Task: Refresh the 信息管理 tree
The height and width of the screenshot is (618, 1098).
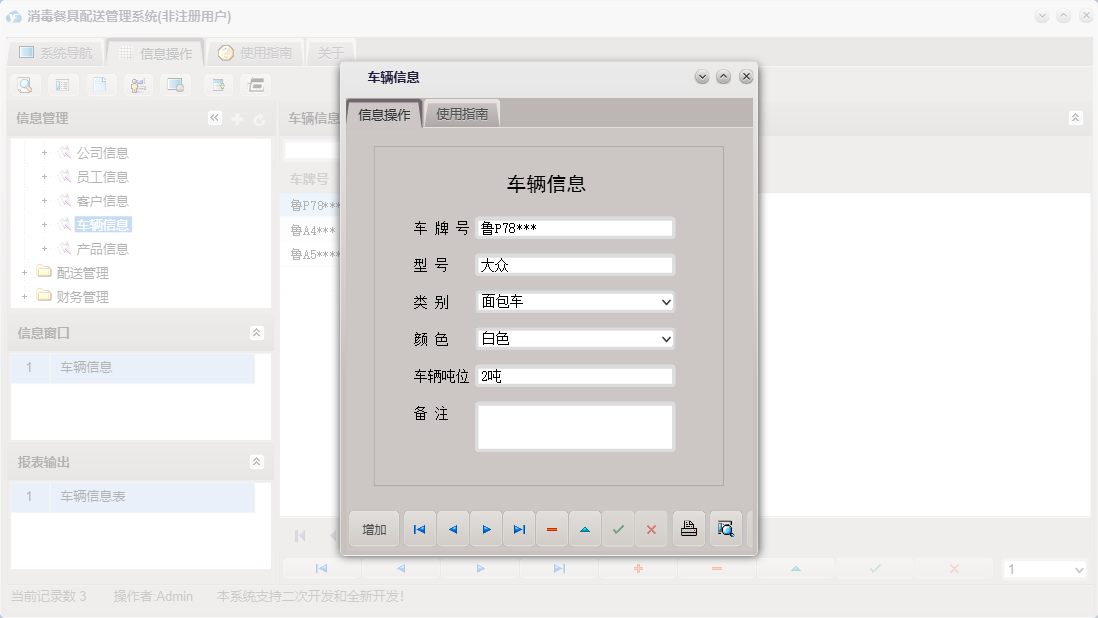Action: pos(258,117)
